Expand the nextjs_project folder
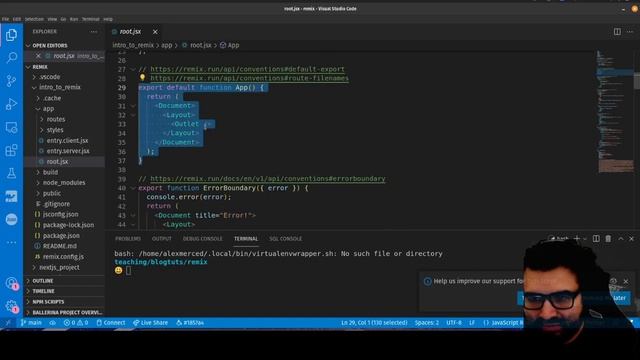640x360 pixels. [x=59, y=267]
